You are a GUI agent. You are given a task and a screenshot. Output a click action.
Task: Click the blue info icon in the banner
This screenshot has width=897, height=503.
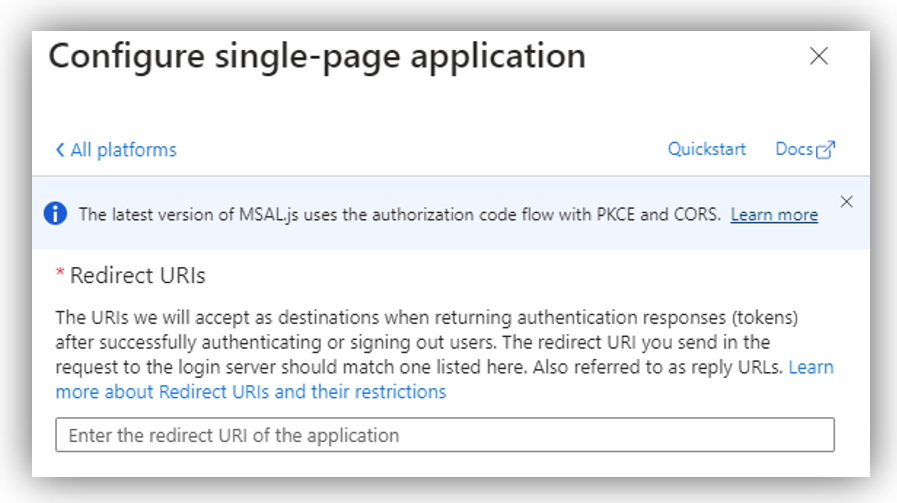pyautogui.click(x=55, y=213)
